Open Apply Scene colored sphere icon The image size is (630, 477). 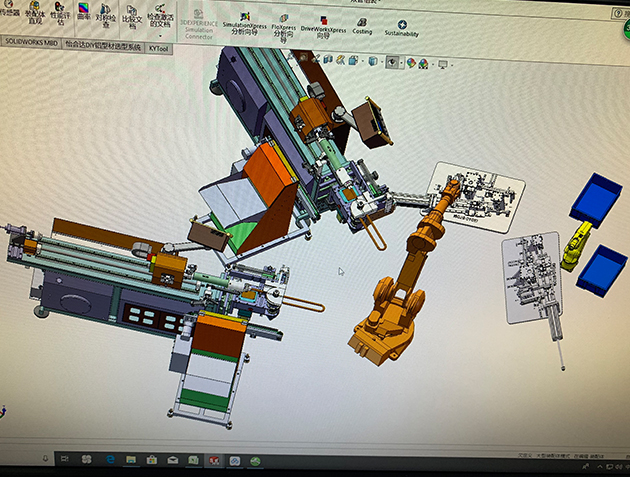point(425,65)
